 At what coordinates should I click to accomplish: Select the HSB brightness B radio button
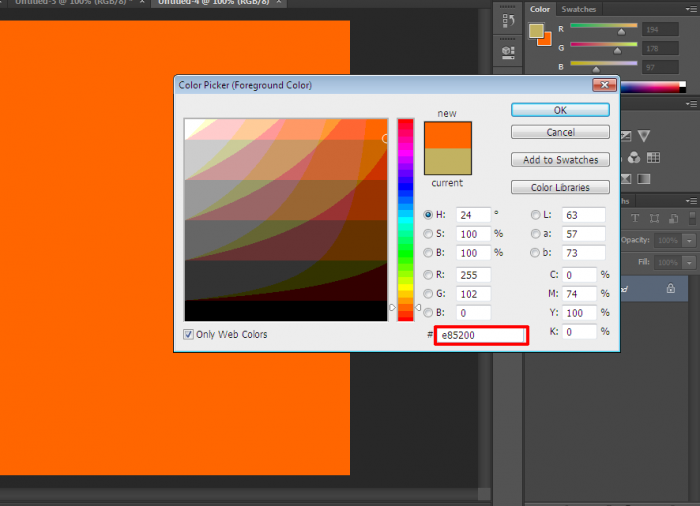tap(428, 253)
